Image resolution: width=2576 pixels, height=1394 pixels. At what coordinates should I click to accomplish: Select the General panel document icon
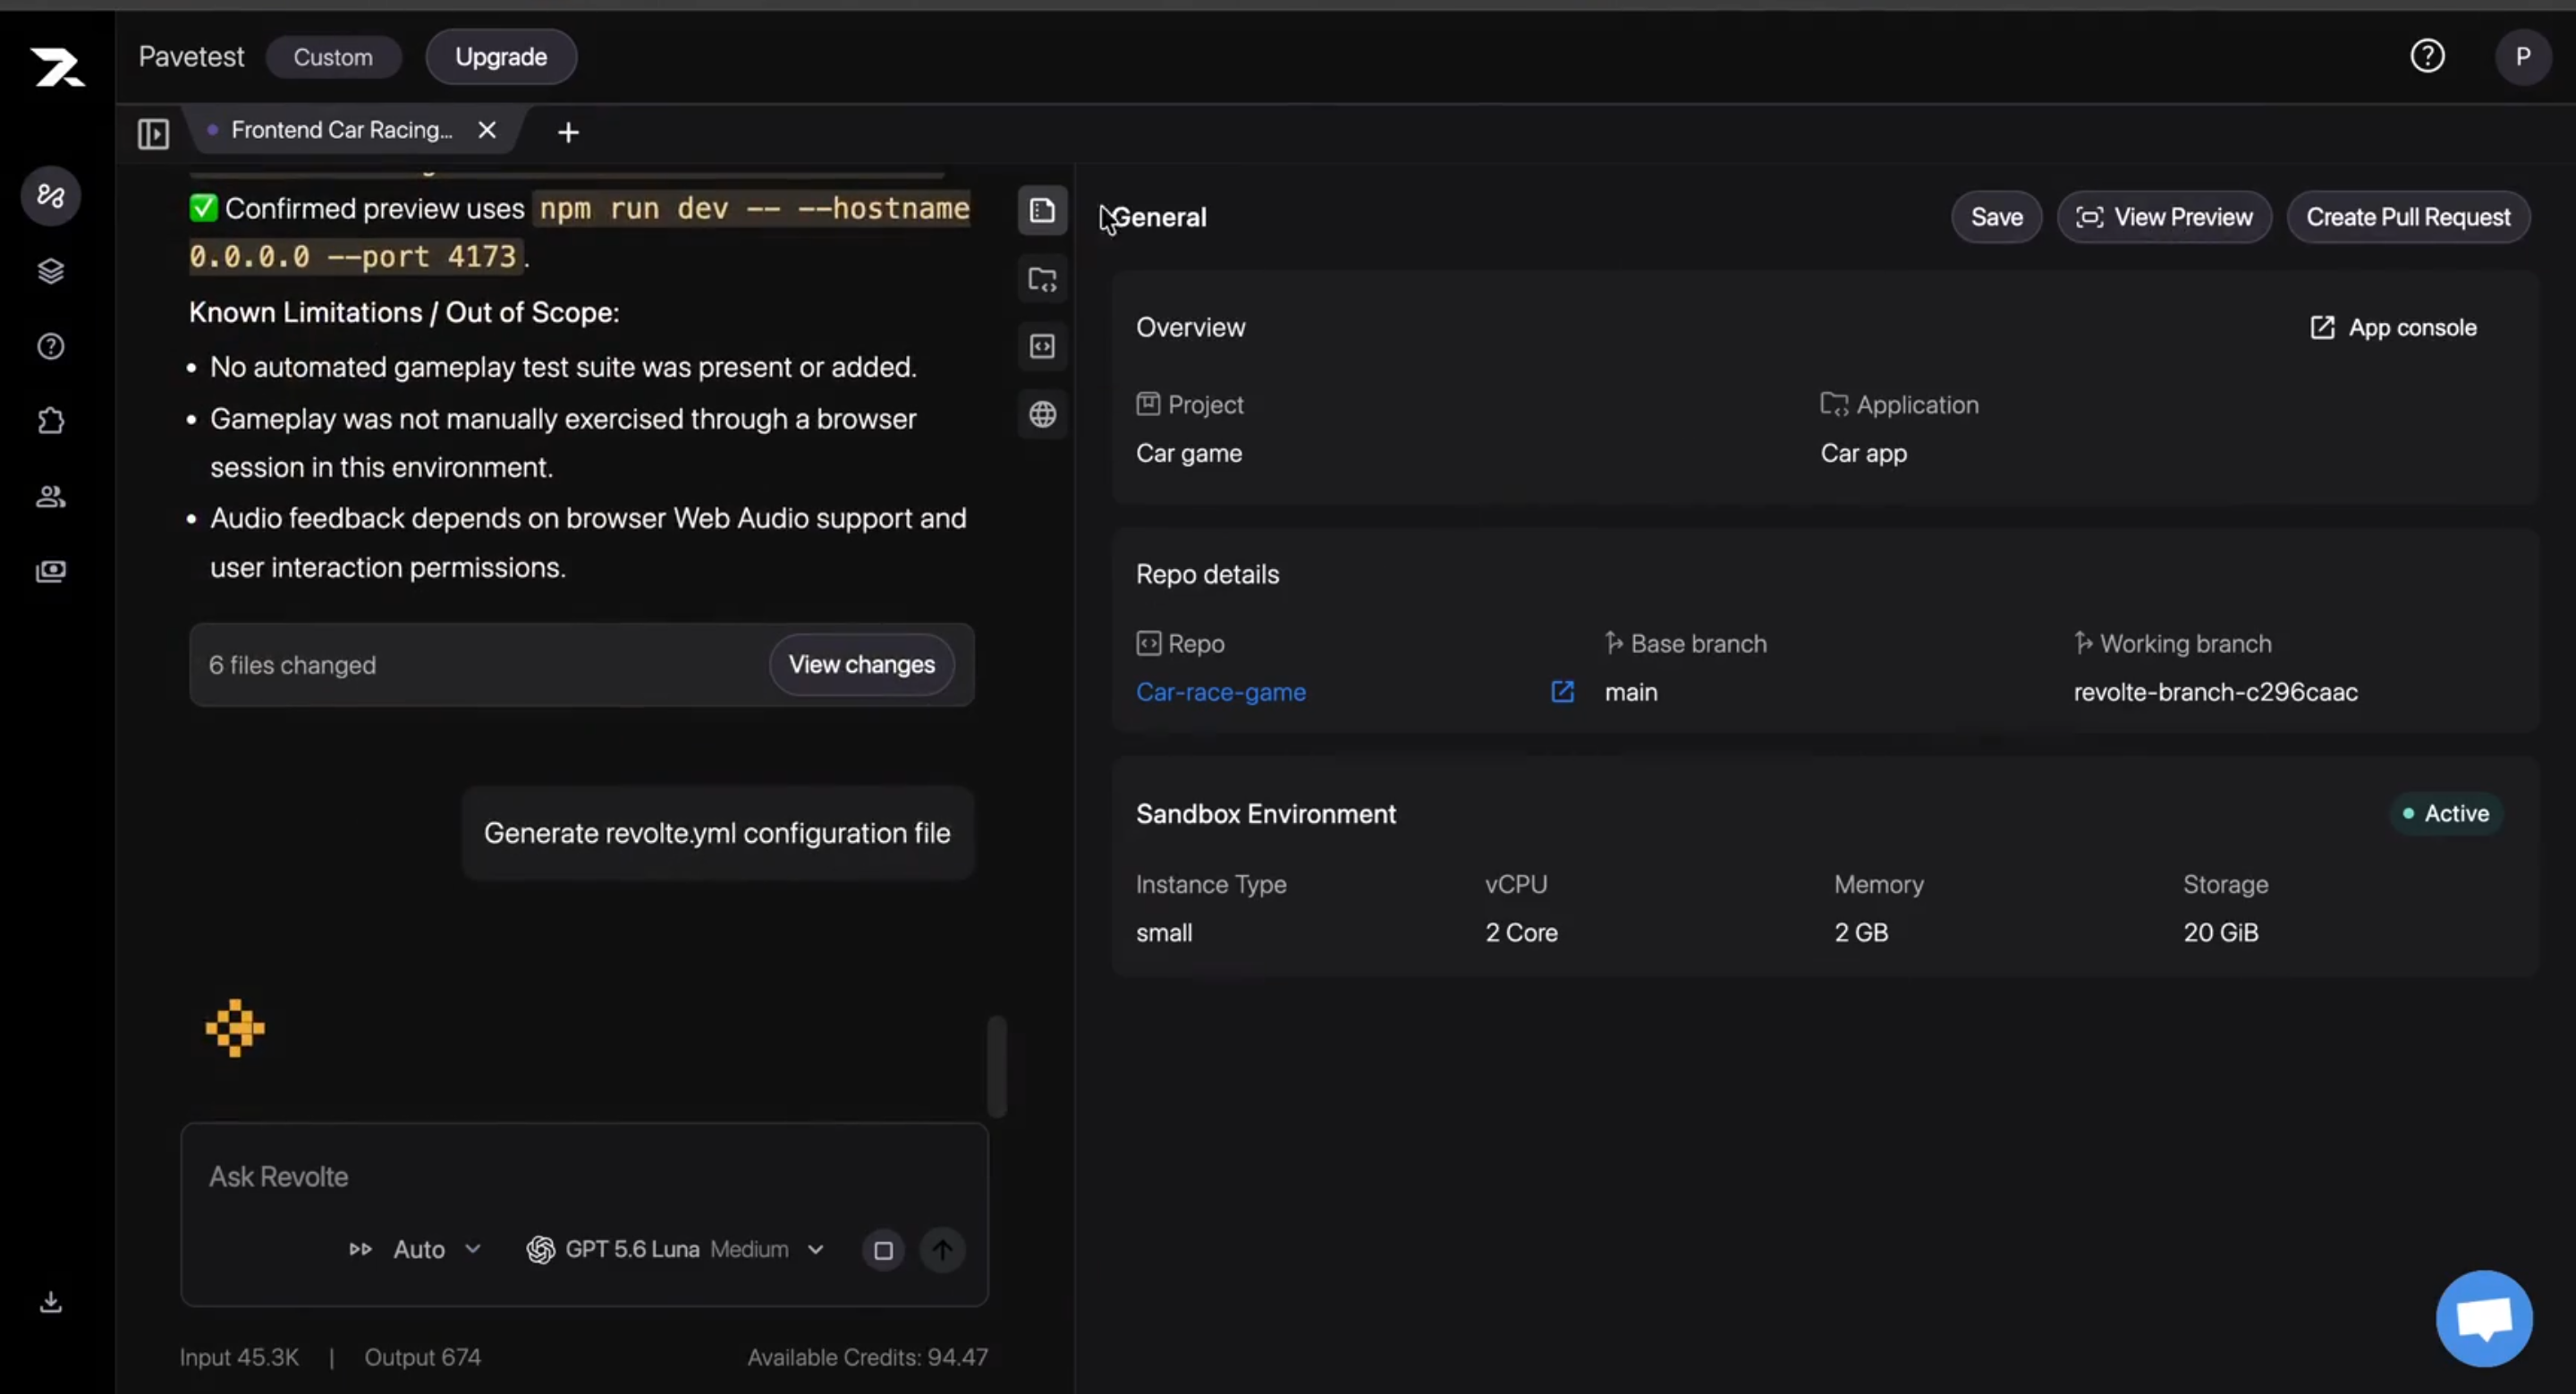(x=1042, y=211)
